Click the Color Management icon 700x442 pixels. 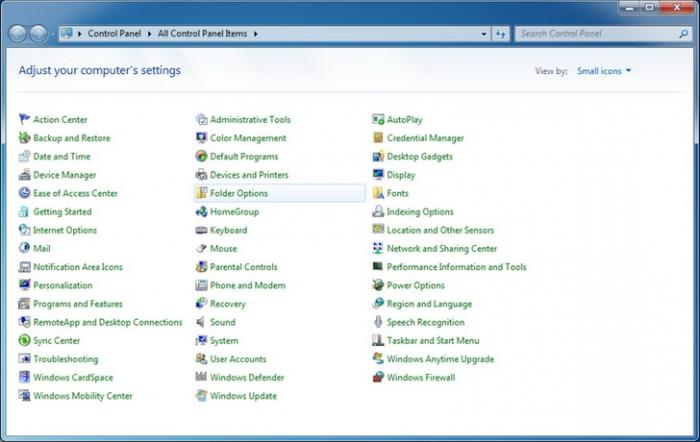201,138
